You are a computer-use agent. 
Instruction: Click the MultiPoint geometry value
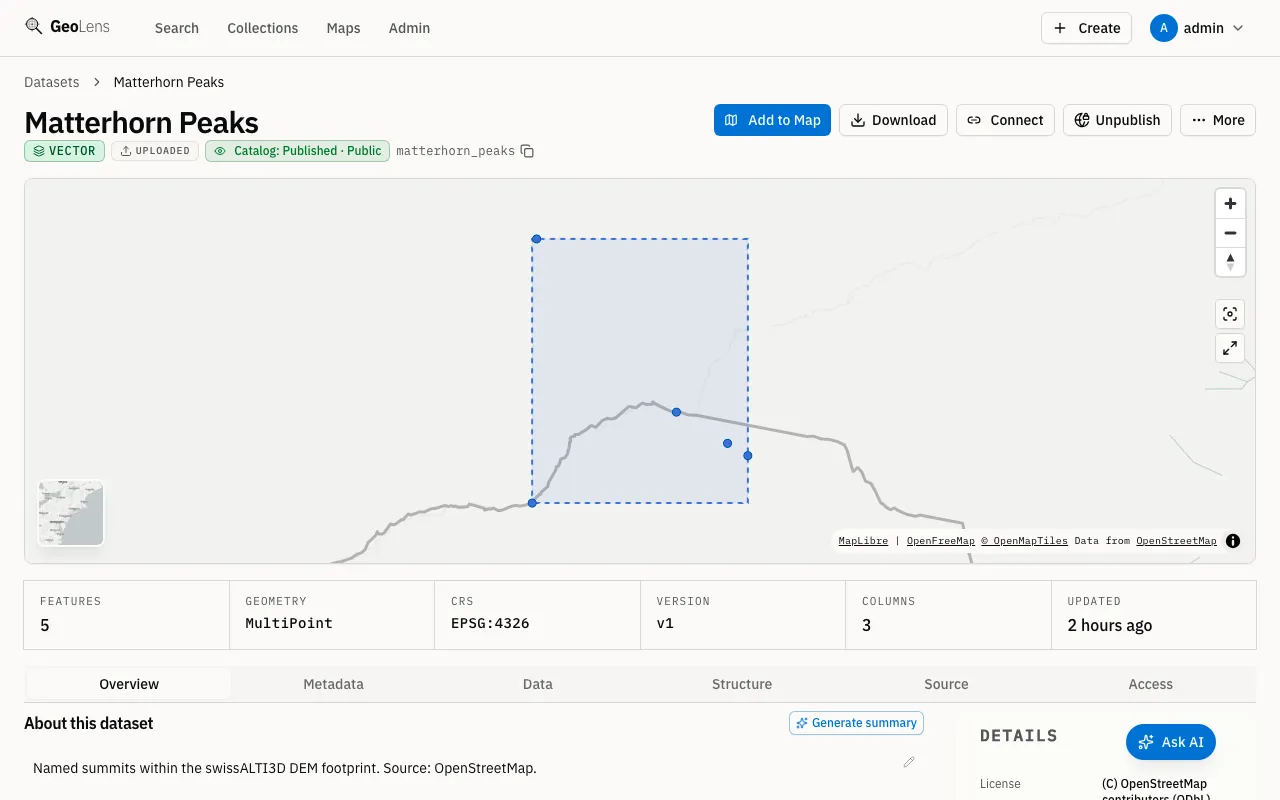point(289,623)
